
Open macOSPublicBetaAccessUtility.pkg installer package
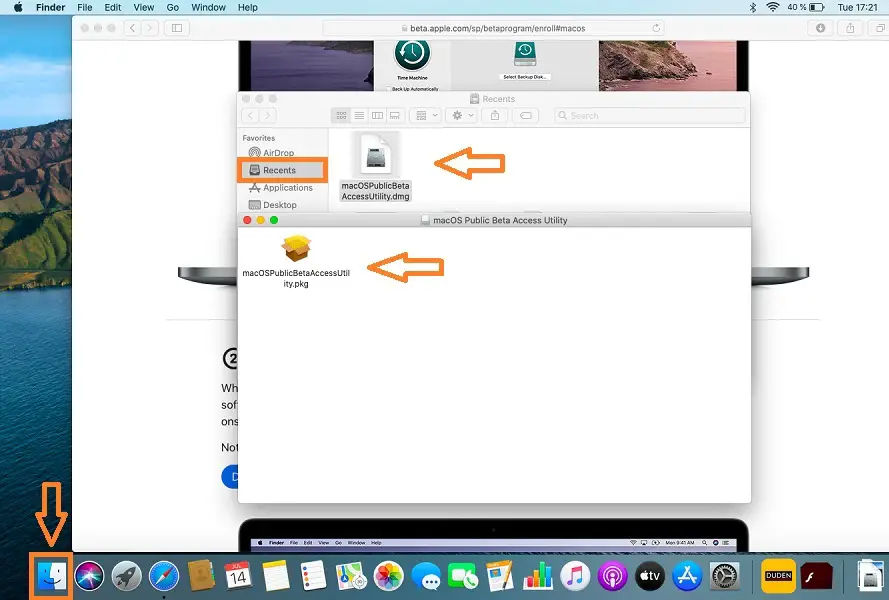point(295,250)
